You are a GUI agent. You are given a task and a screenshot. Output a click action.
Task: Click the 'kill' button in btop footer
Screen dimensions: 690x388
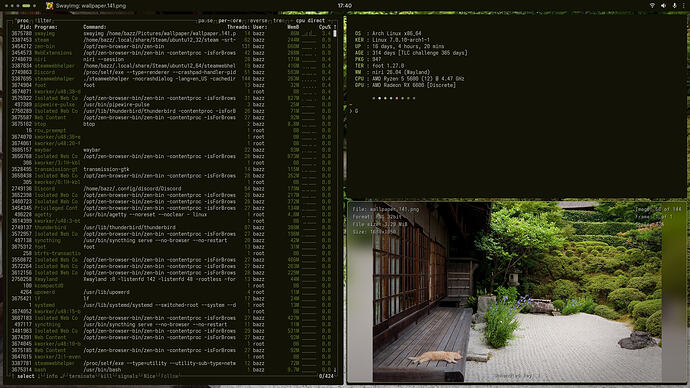(x=107, y=376)
